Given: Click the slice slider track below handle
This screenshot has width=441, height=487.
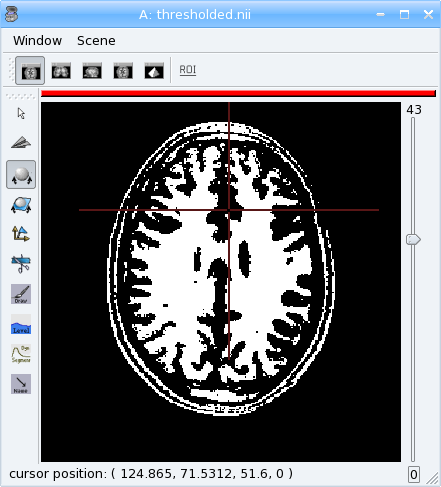Looking at the screenshot, I should point(413,353).
